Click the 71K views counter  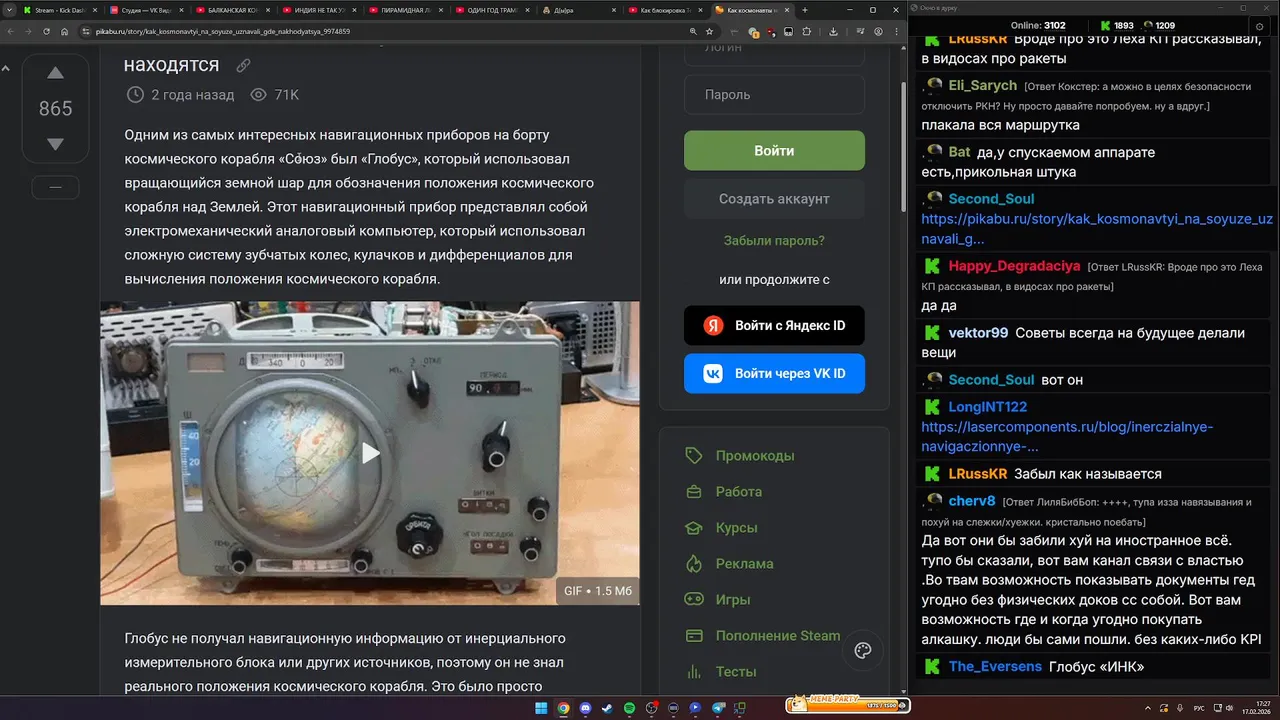tap(275, 95)
